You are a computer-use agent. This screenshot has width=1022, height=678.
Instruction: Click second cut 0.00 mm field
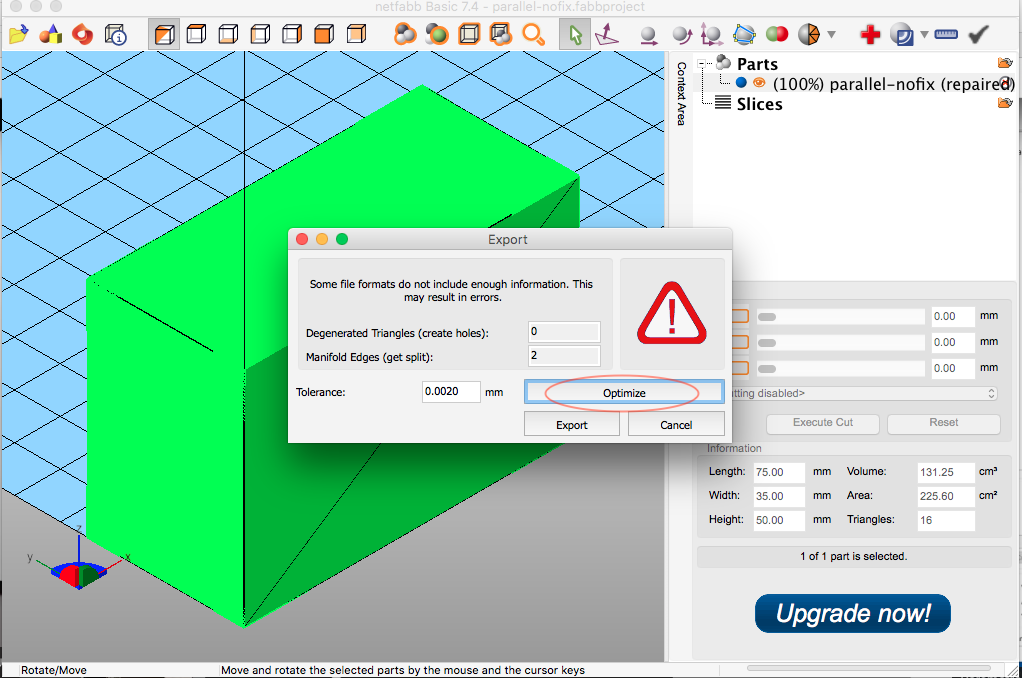pyautogui.click(x=952, y=342)
